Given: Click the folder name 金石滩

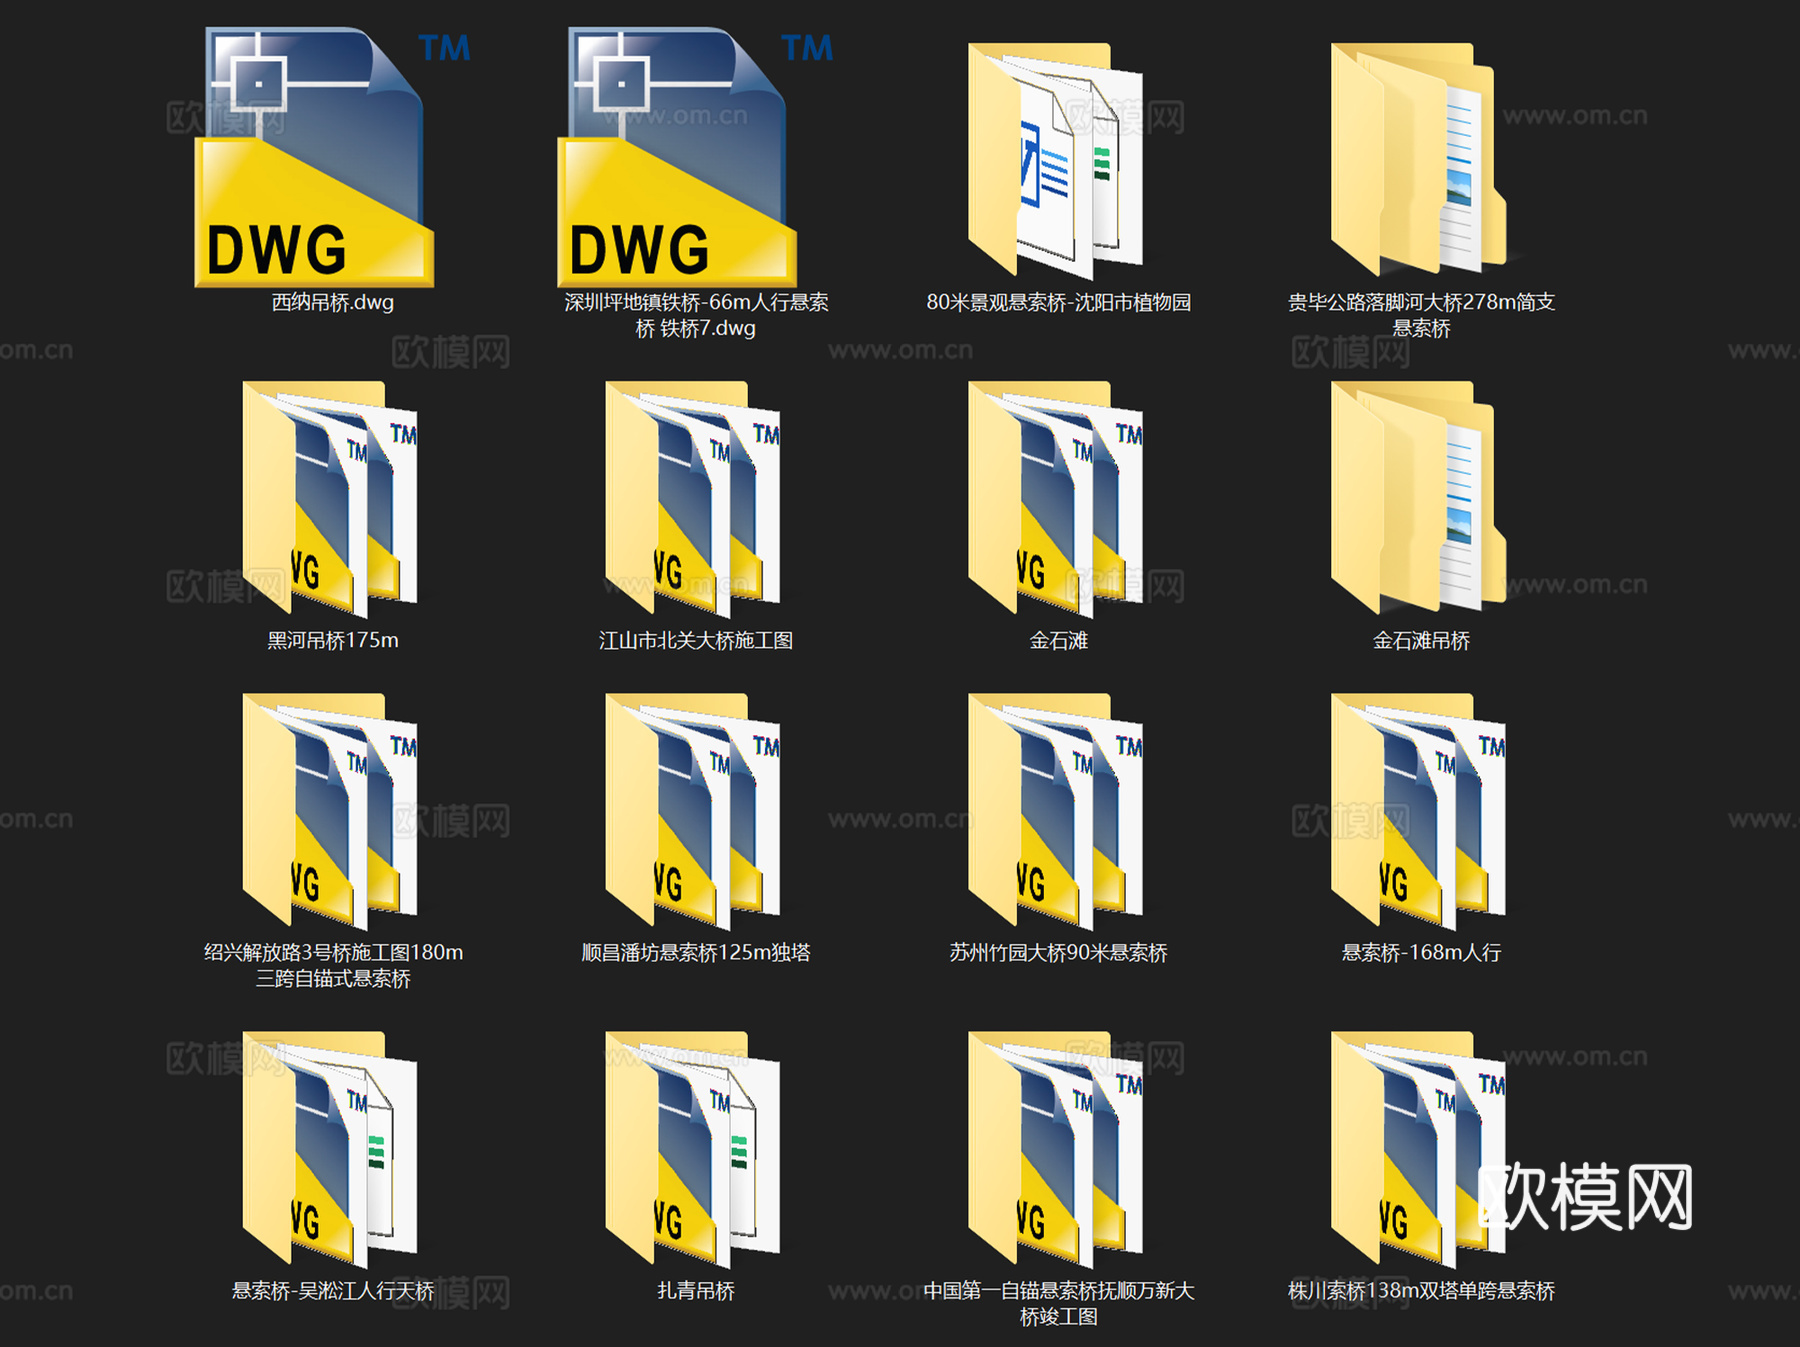Looking at the screenshot, I should click(x=1059, y=640).
